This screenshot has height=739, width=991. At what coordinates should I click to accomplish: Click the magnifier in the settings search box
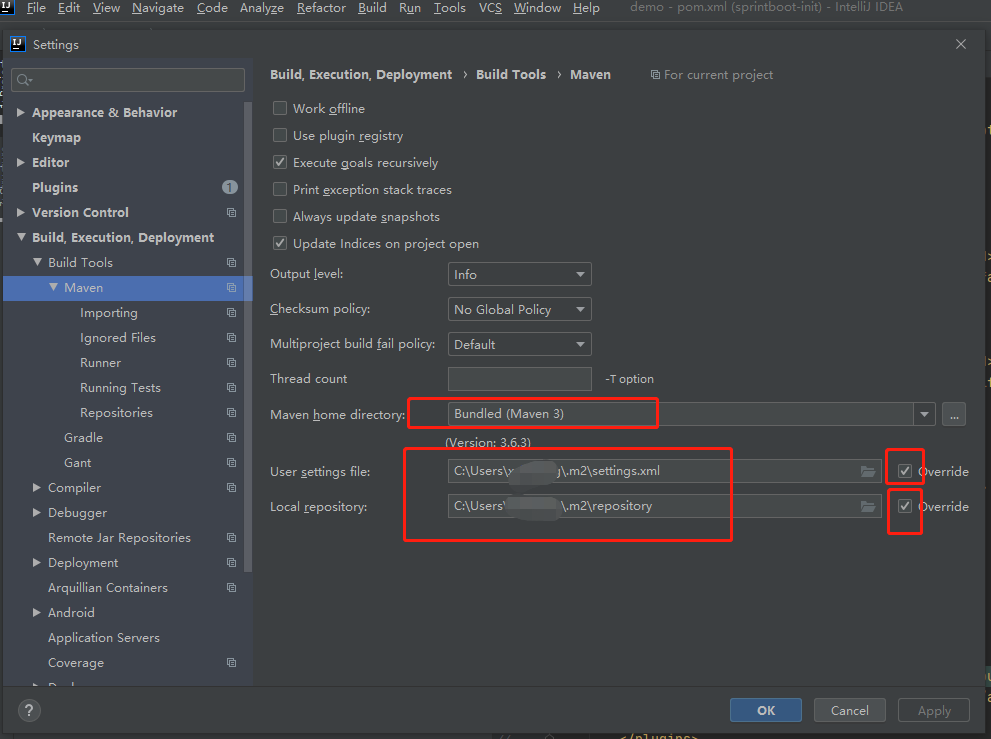[x=24, y=79]
